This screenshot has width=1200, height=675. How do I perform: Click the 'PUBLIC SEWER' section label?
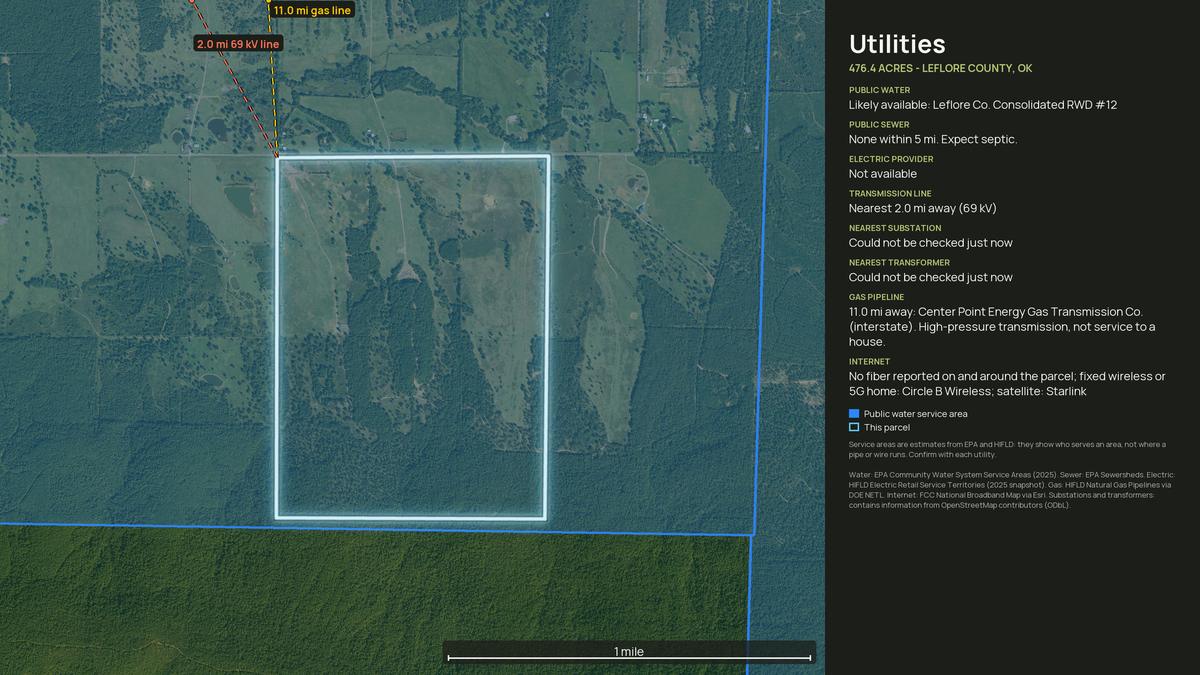(x=879, y=125)
